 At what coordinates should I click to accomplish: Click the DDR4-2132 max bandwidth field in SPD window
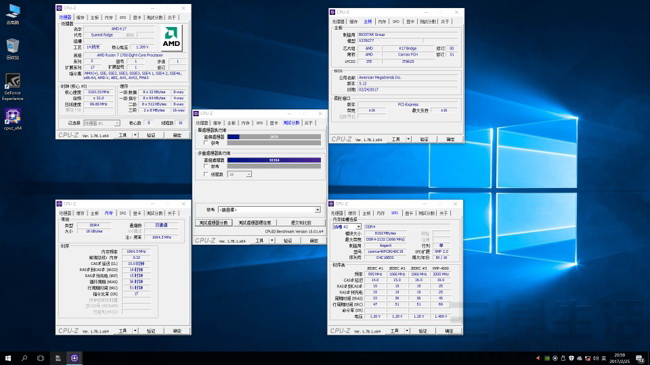[386, 239]
